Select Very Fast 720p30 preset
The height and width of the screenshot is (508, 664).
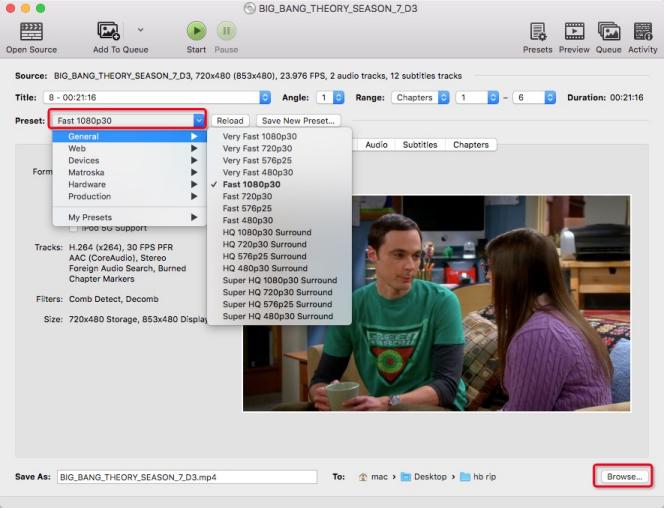tap(258, 148)
